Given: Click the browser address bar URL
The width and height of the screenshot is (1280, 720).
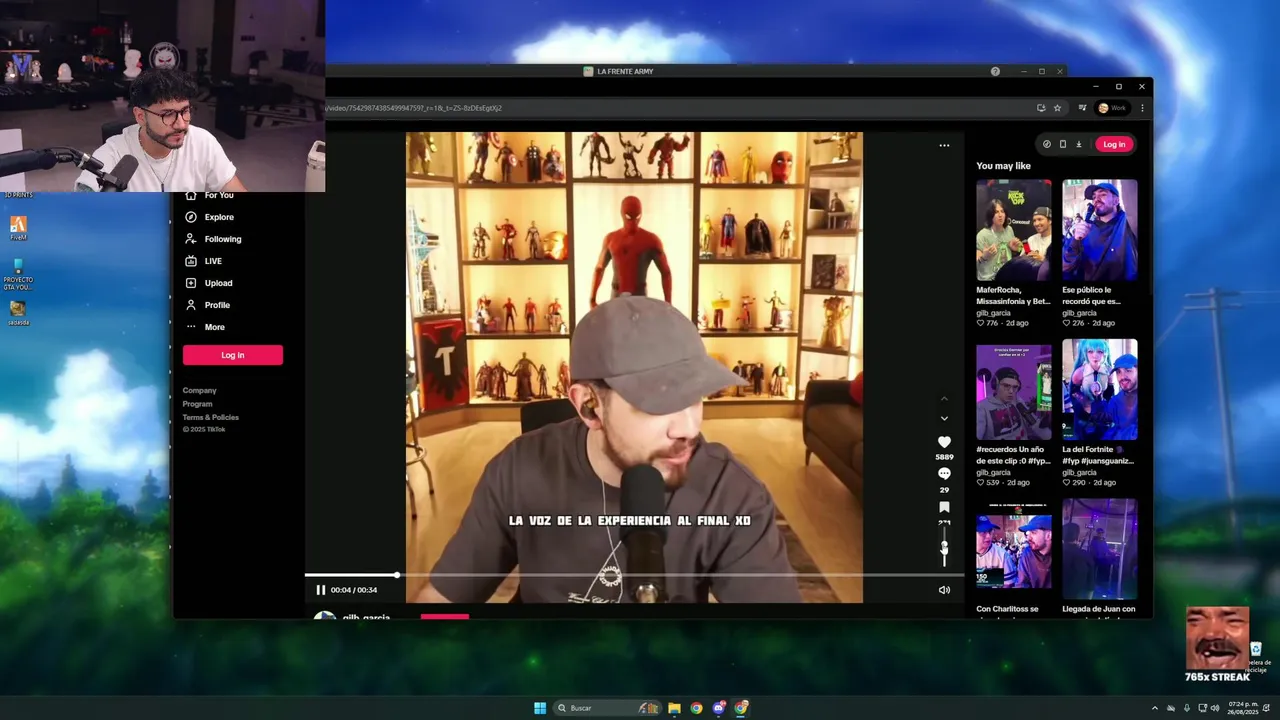Looking at the screenshot, I should point(414,108).
